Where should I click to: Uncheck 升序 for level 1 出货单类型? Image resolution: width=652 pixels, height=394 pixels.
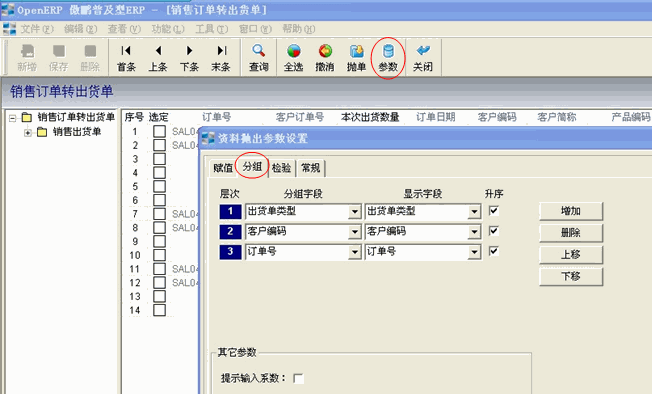click(x=494, y=211)
